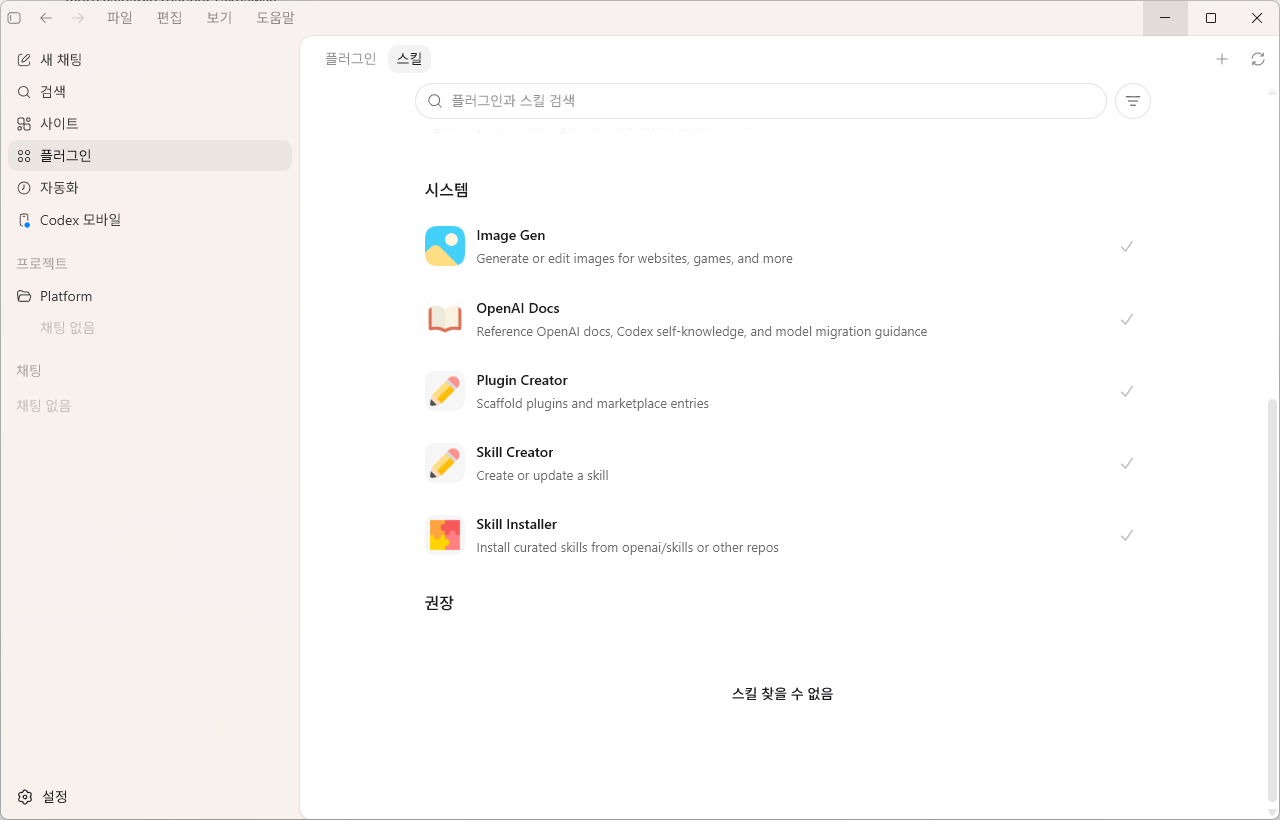Click the 권장 section heading

[x=439, y=603]
